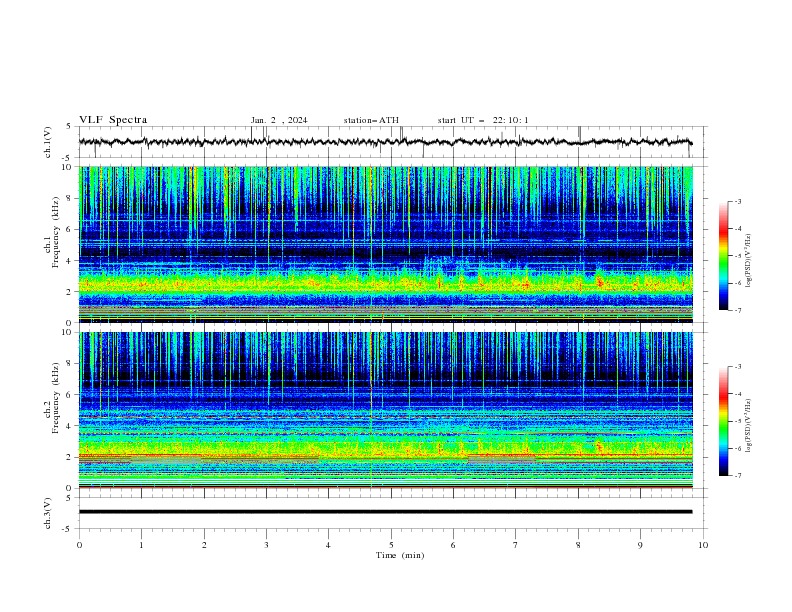Image resolution: width=792 pixels, height=612 pixels.
Task: Click the "-7" tick on lower colorbar
Action: click(737, 476)
